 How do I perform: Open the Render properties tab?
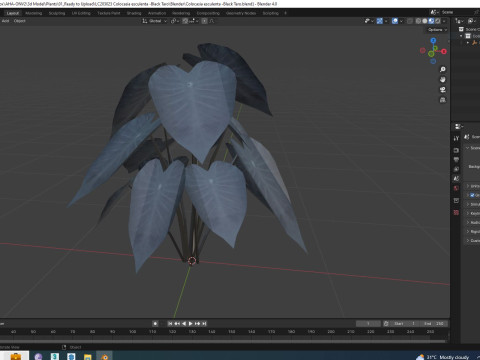(x=456, y=150)
